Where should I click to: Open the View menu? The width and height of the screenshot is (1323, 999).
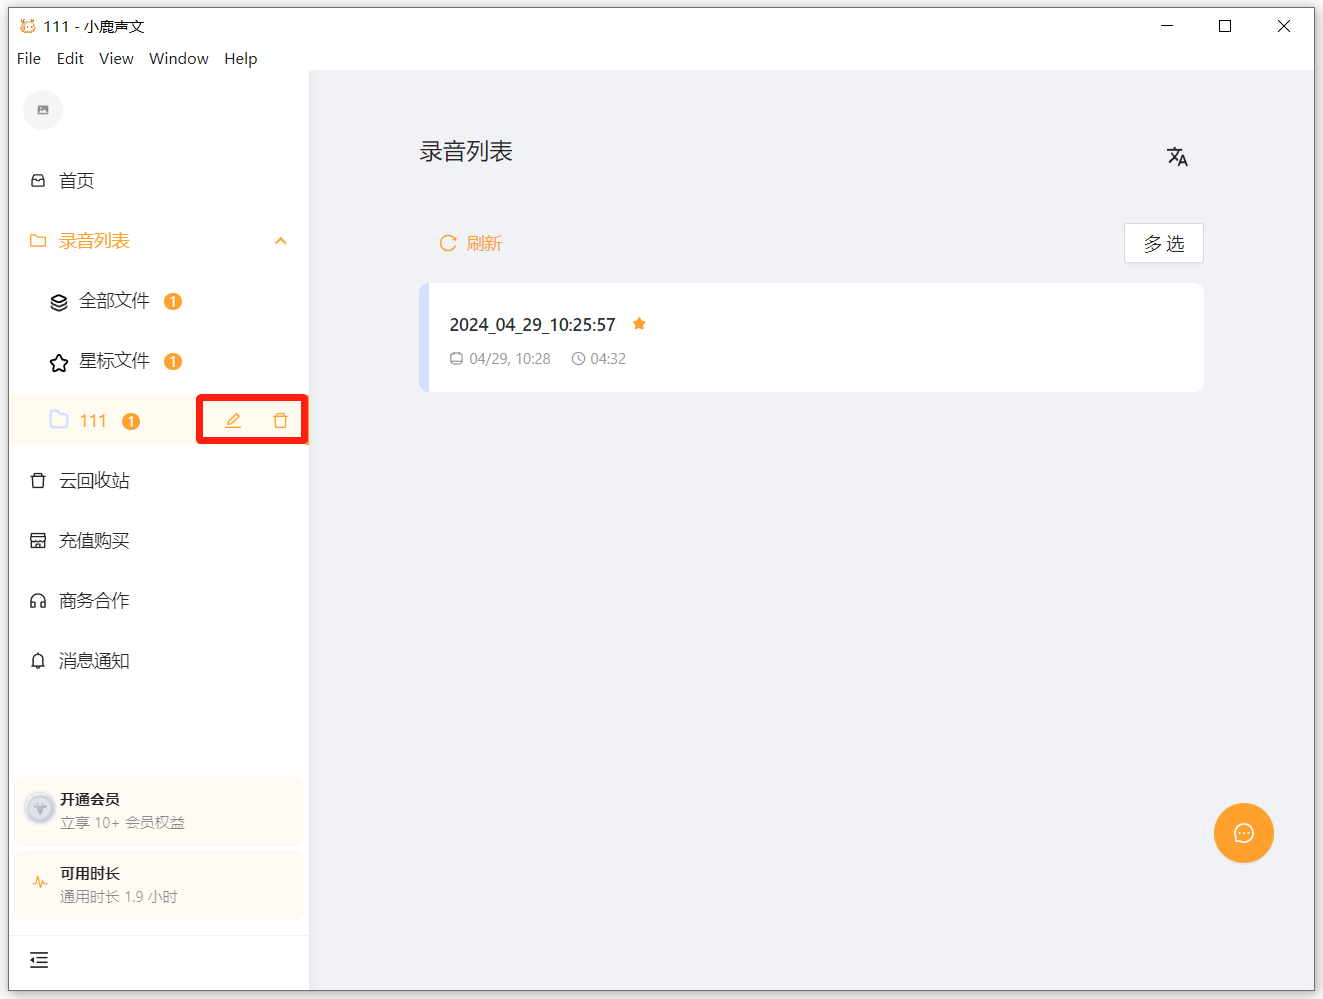tap(116, 58)
